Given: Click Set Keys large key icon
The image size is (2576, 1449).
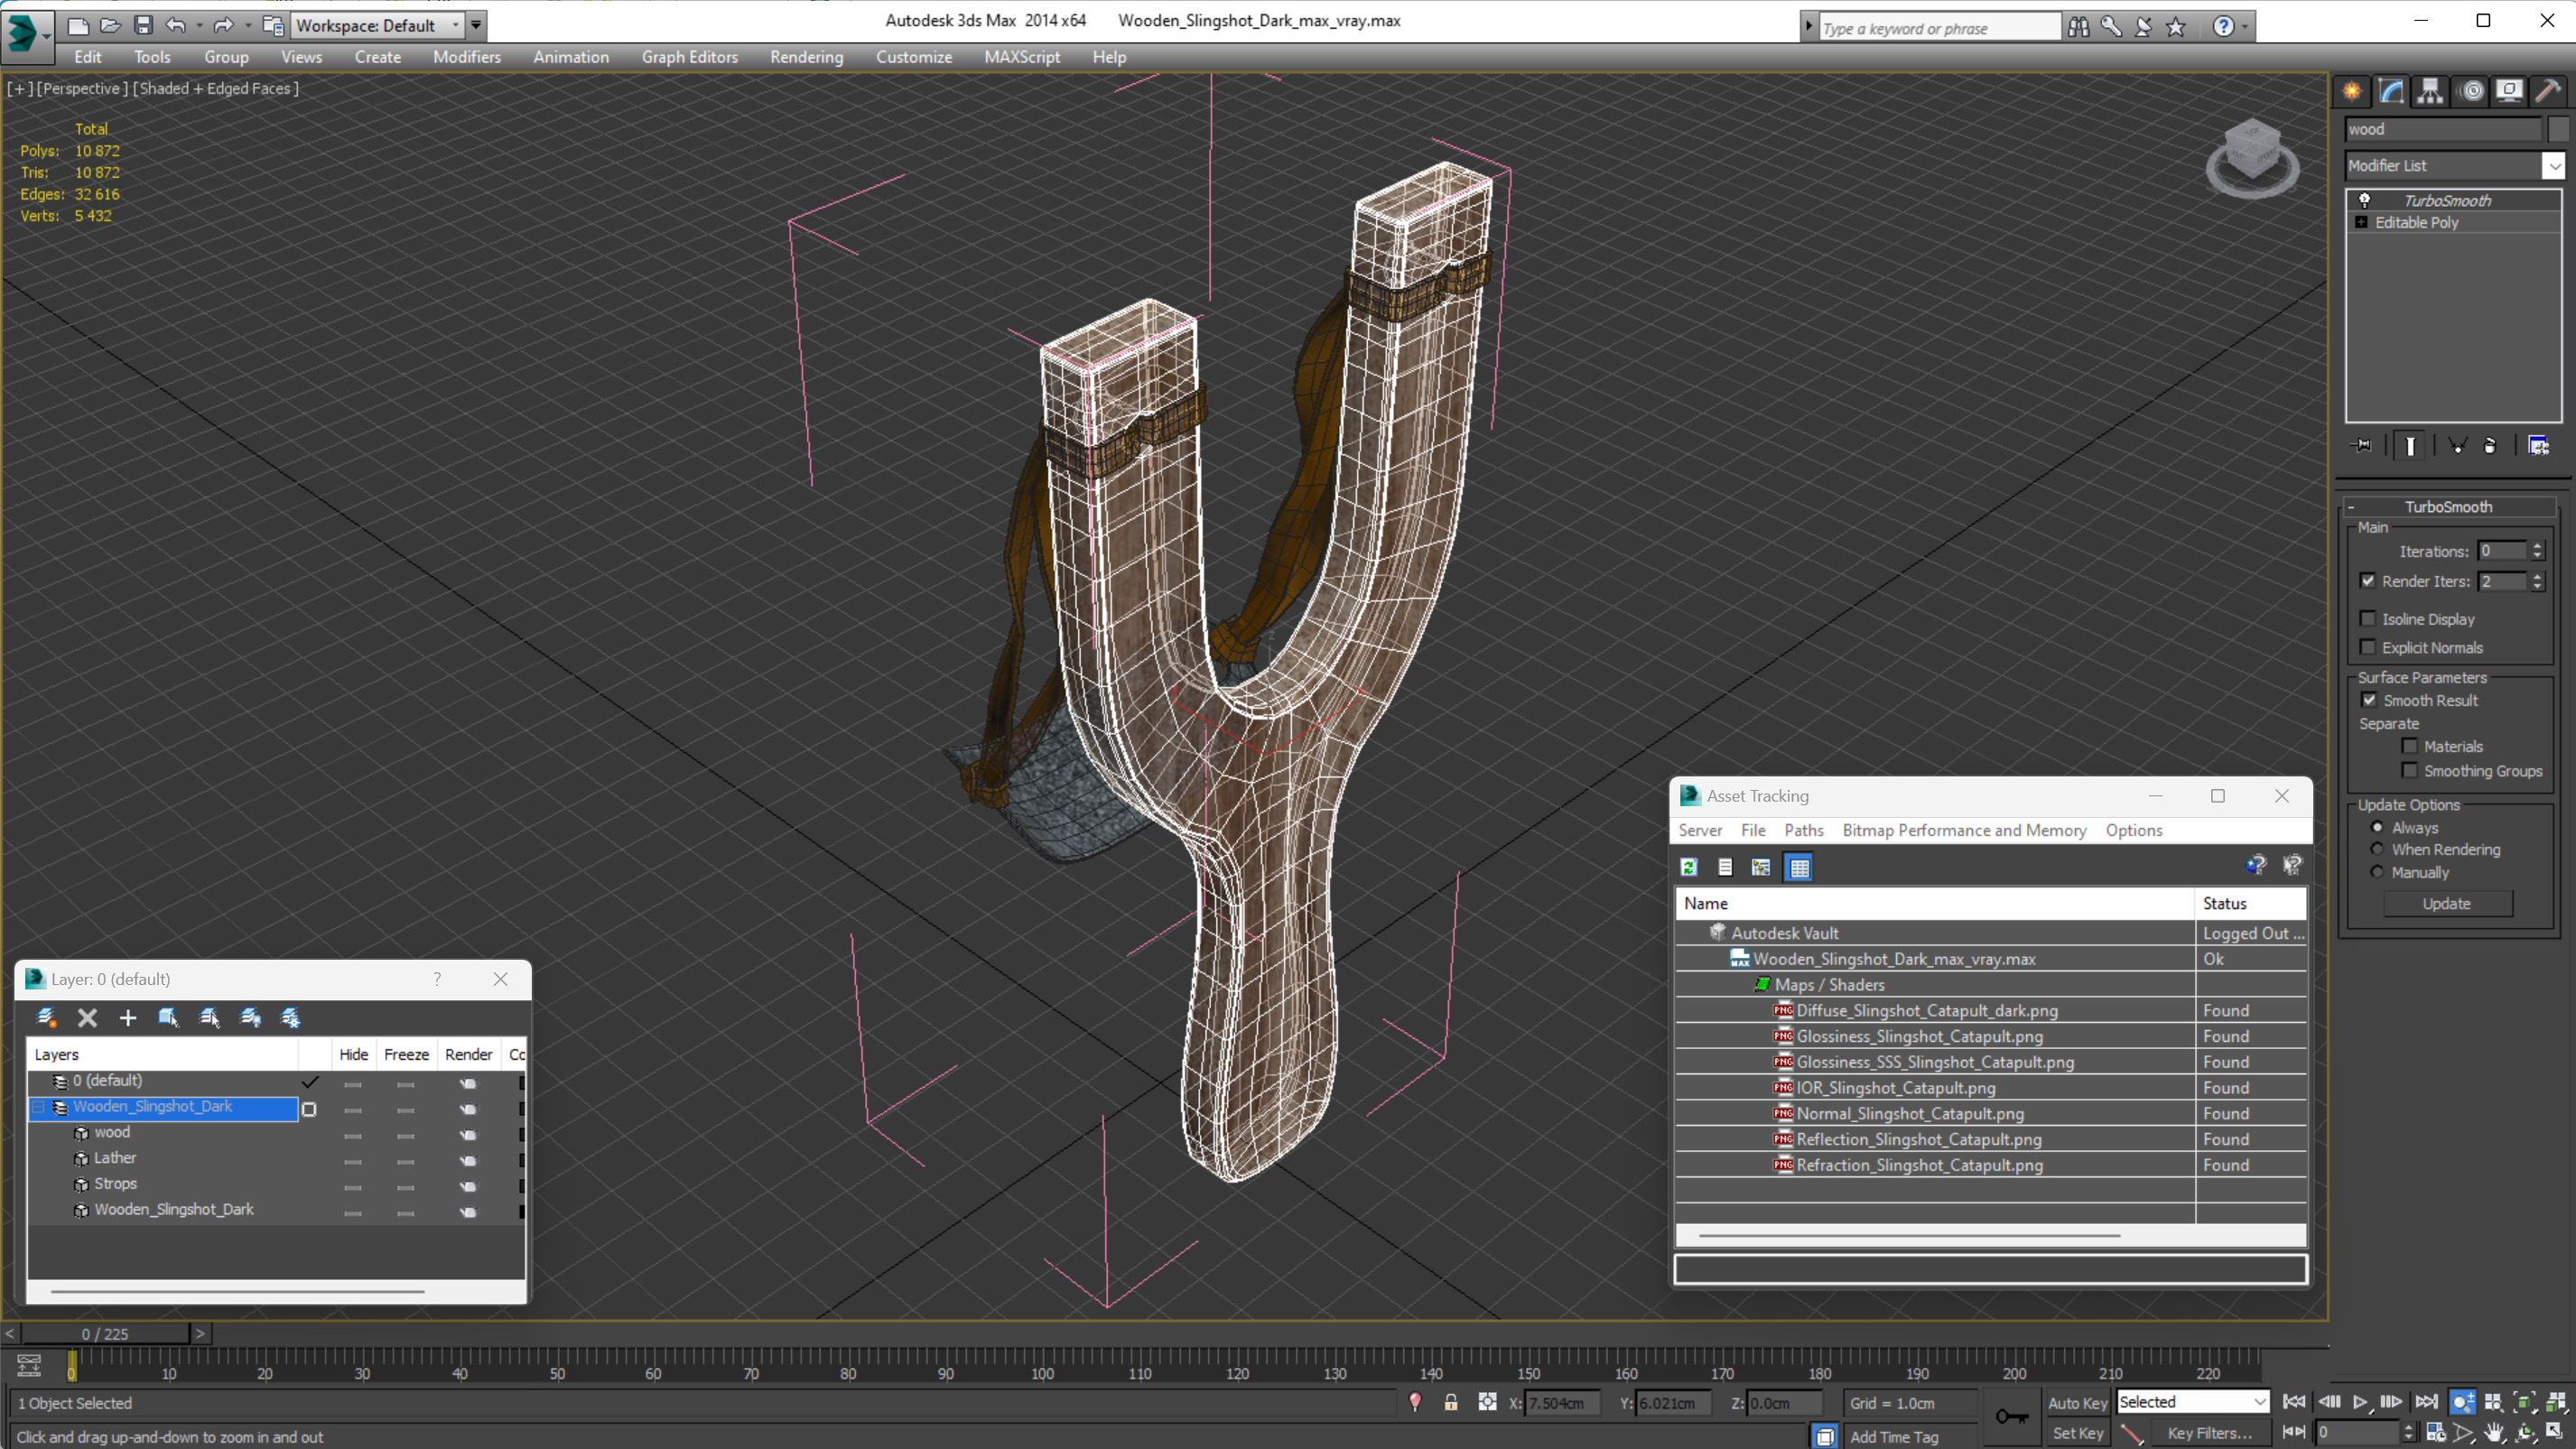Looking at the screenshot, I should tap(2011, 1416).
